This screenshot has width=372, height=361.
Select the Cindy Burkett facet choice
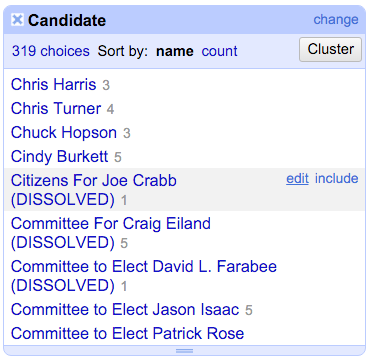tap(59, 157)
